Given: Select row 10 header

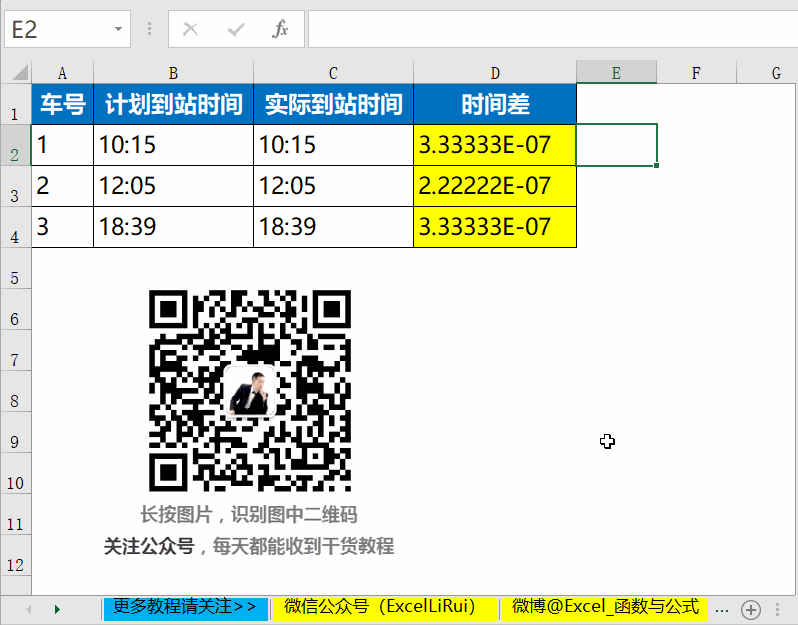Looking at the screenshot, I should pos(15,474).
